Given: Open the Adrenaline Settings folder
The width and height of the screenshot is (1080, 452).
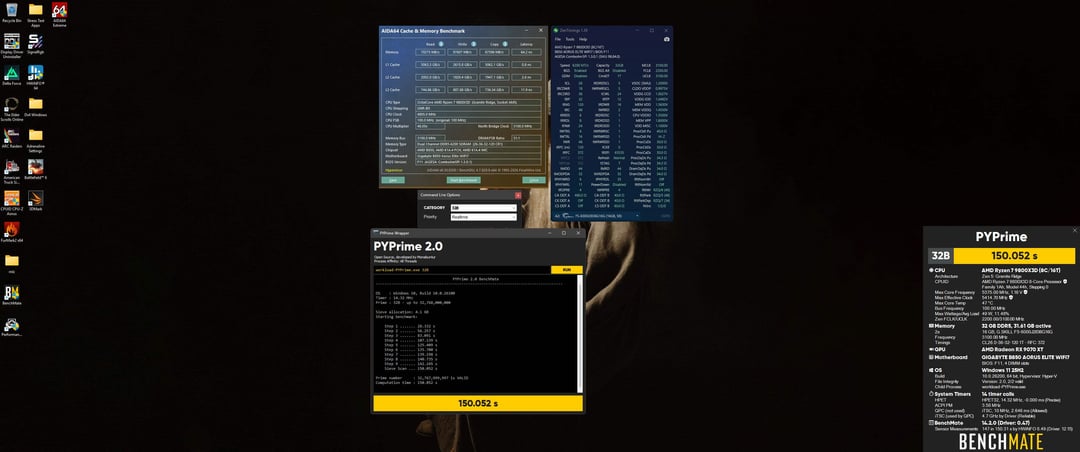Looking at the screenshot, I should (x=35, y=140).
